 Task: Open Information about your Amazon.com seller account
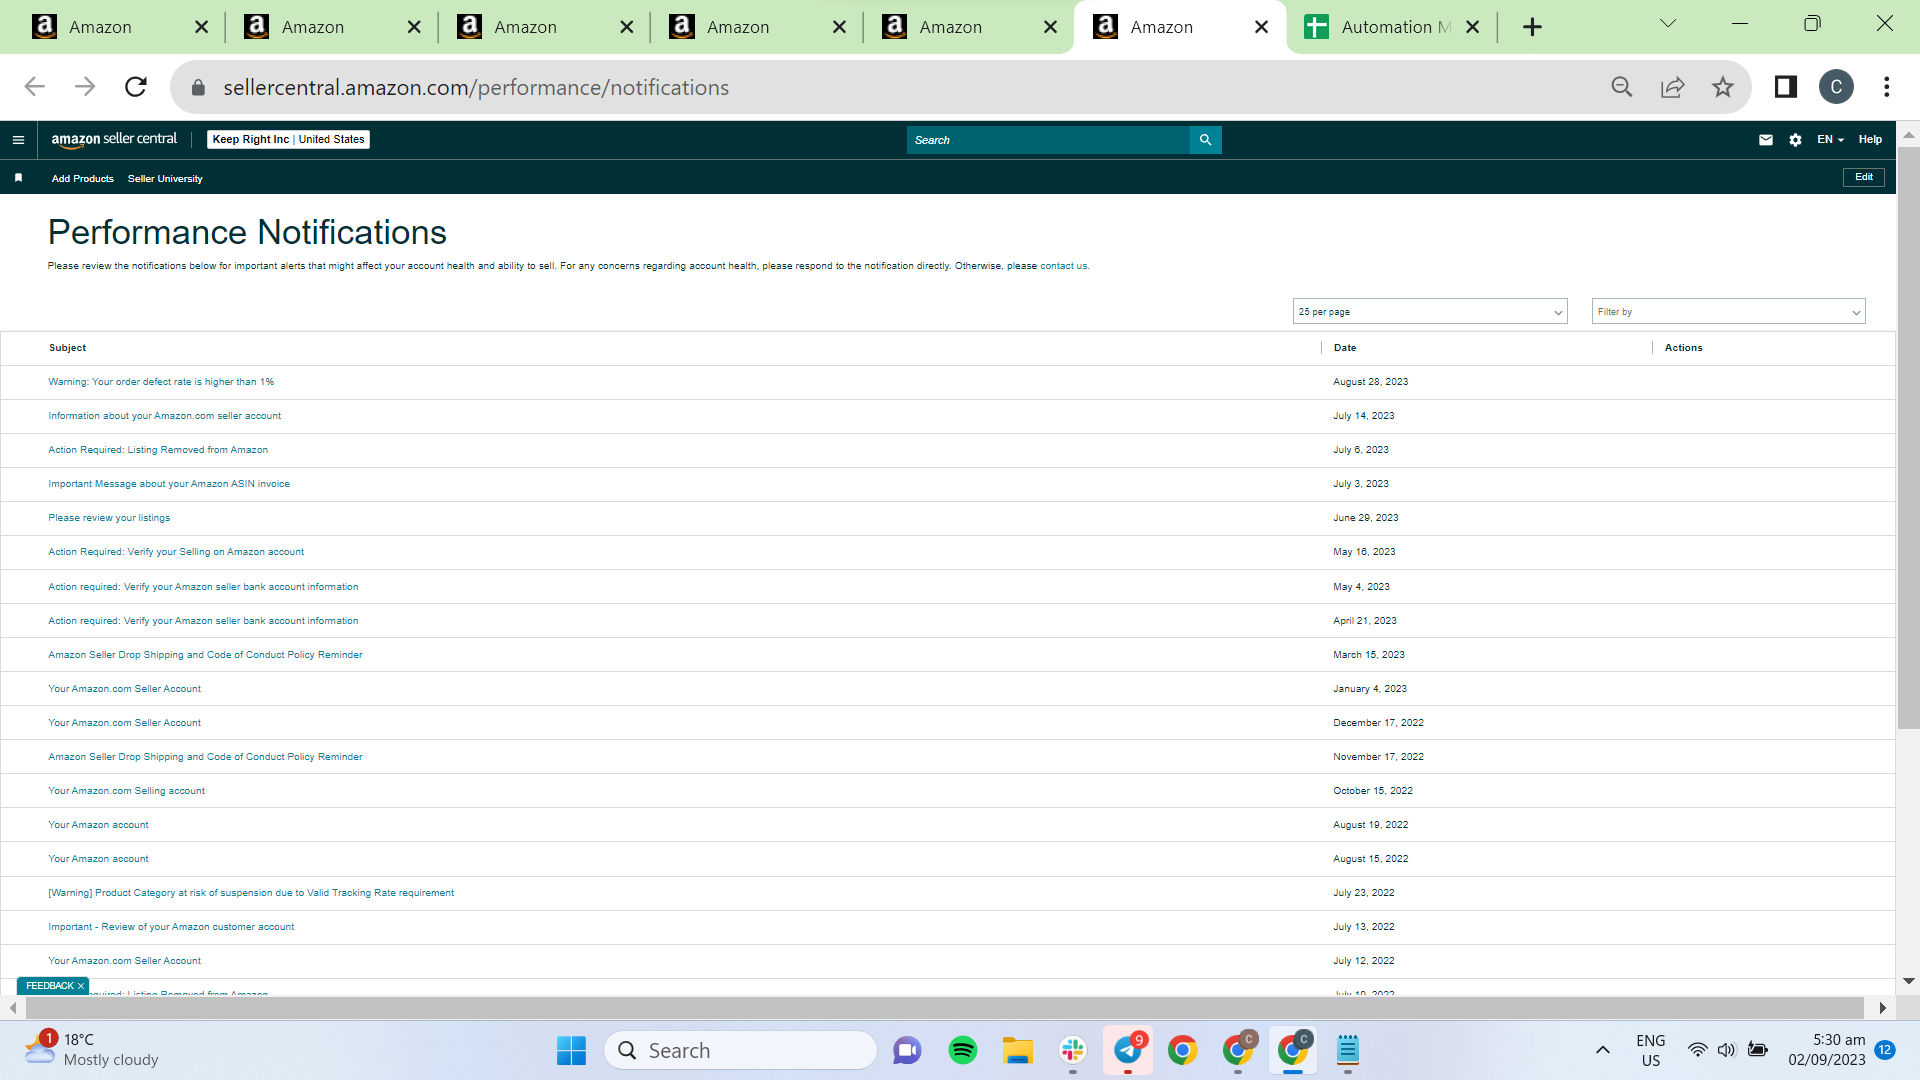pyautogui.click(x=165, y=416)
